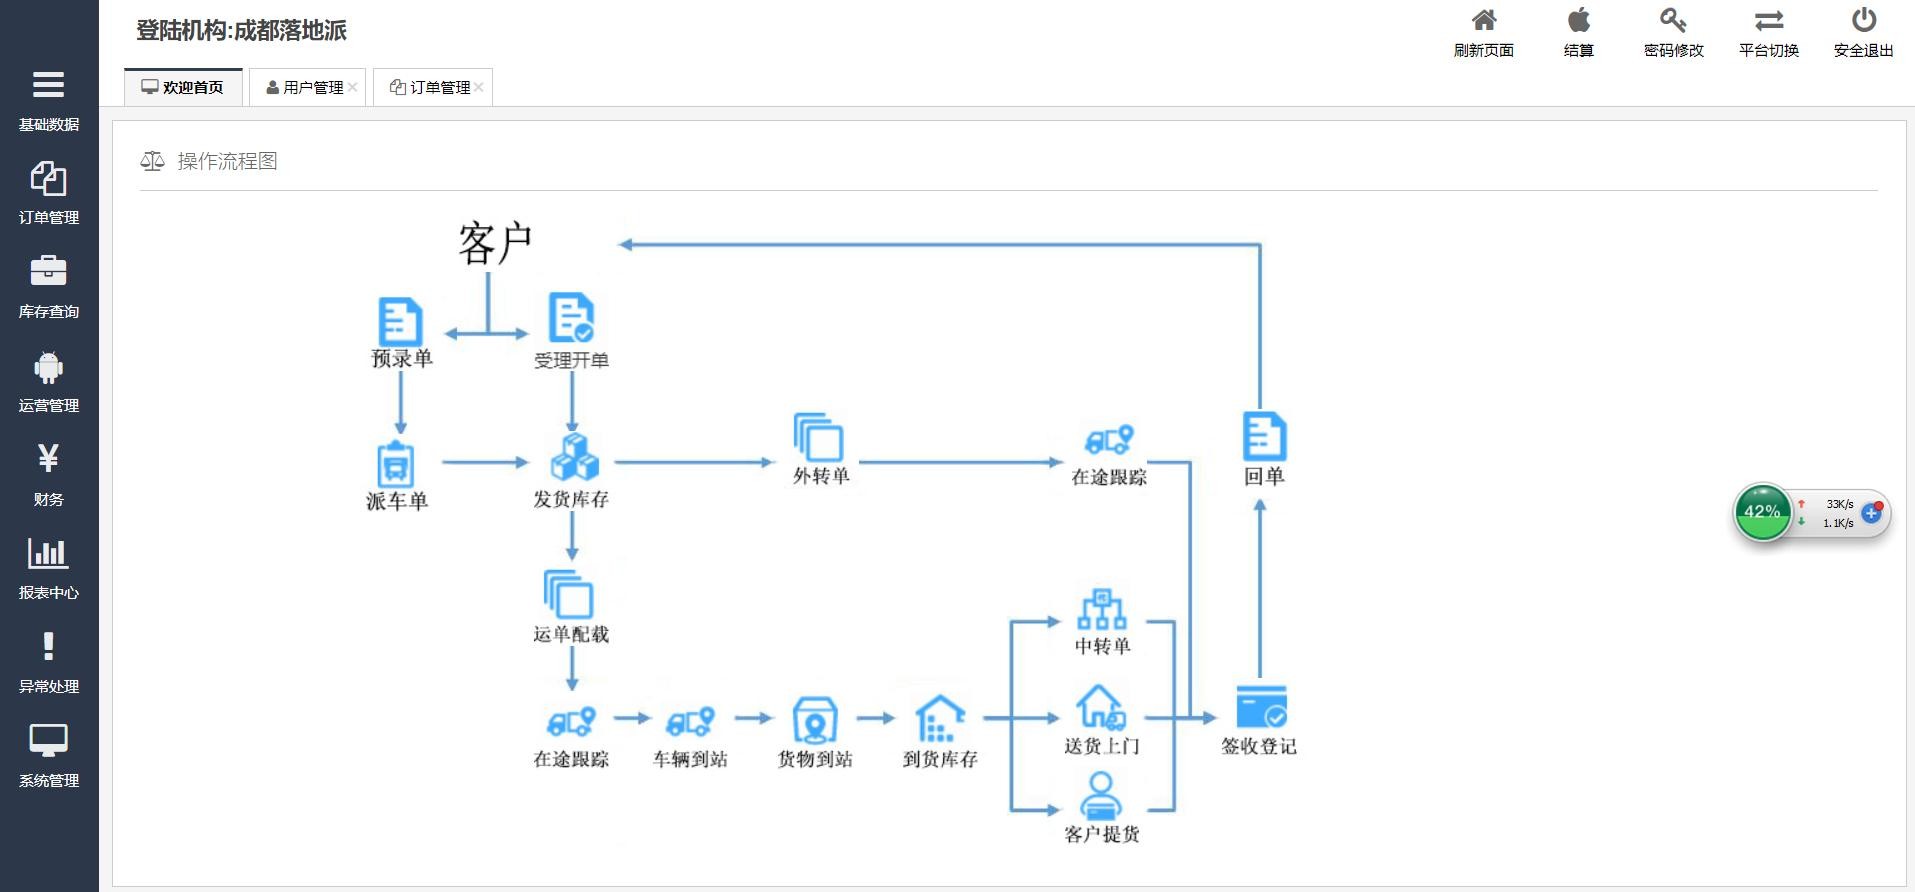Click the 签收登记 flowchart icon
1915x892 pixels.
tap(1260, 706)
